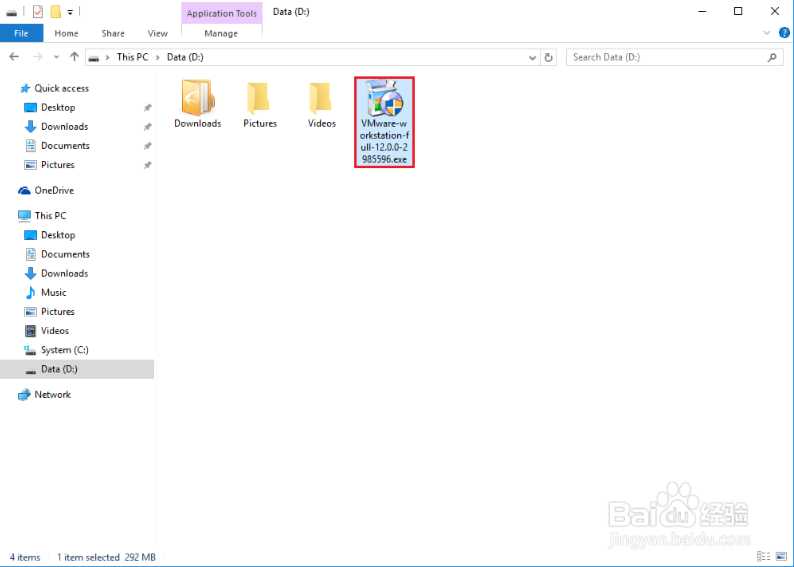Click the drive icon in title bar
Image resolution: width=794 pixels, height=567 pixels.
click(x=11, y=13)
